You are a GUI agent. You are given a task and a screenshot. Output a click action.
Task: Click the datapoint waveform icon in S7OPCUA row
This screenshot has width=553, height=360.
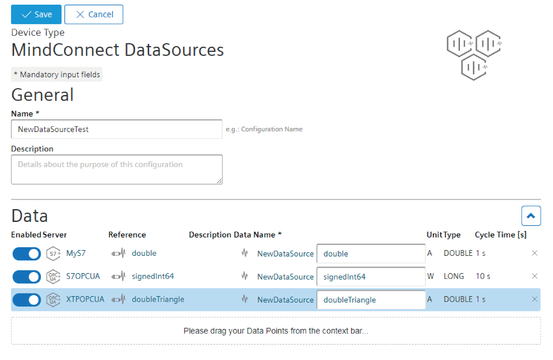click(245, 276)
